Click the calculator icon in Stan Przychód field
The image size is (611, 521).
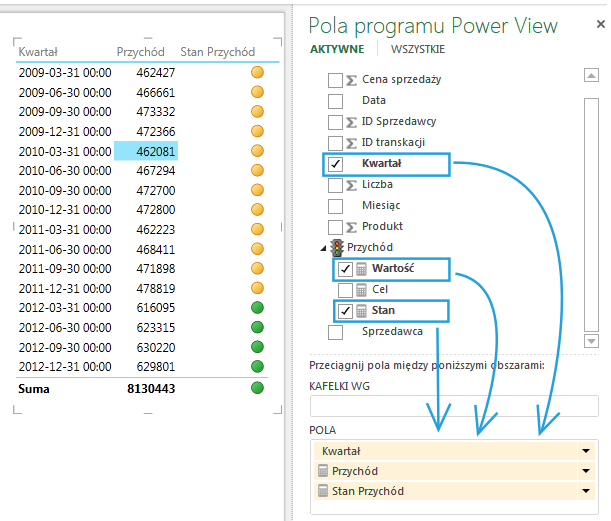[322, 491]
